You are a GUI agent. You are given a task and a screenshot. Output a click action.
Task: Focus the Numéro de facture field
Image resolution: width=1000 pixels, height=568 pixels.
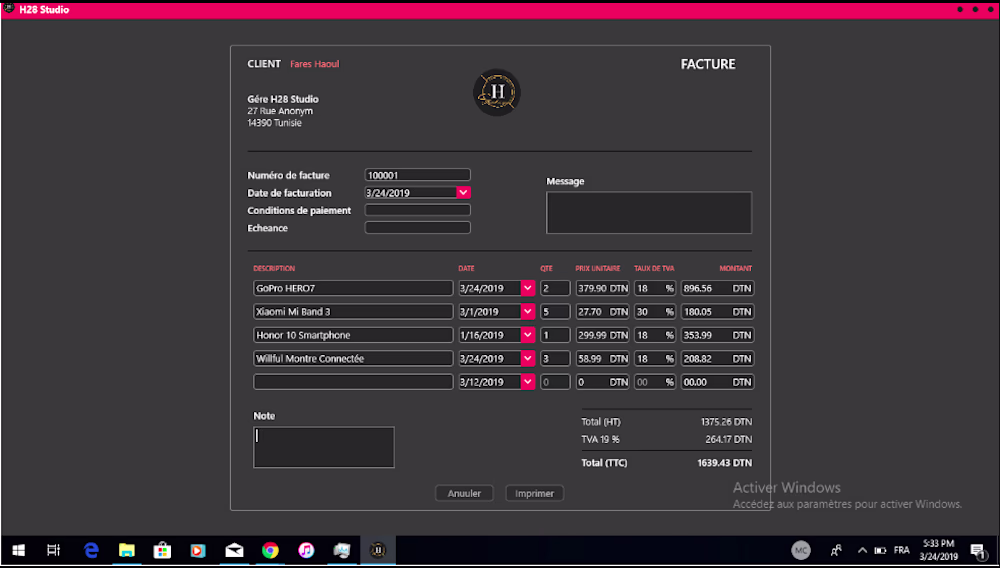(x=417, y=175)
